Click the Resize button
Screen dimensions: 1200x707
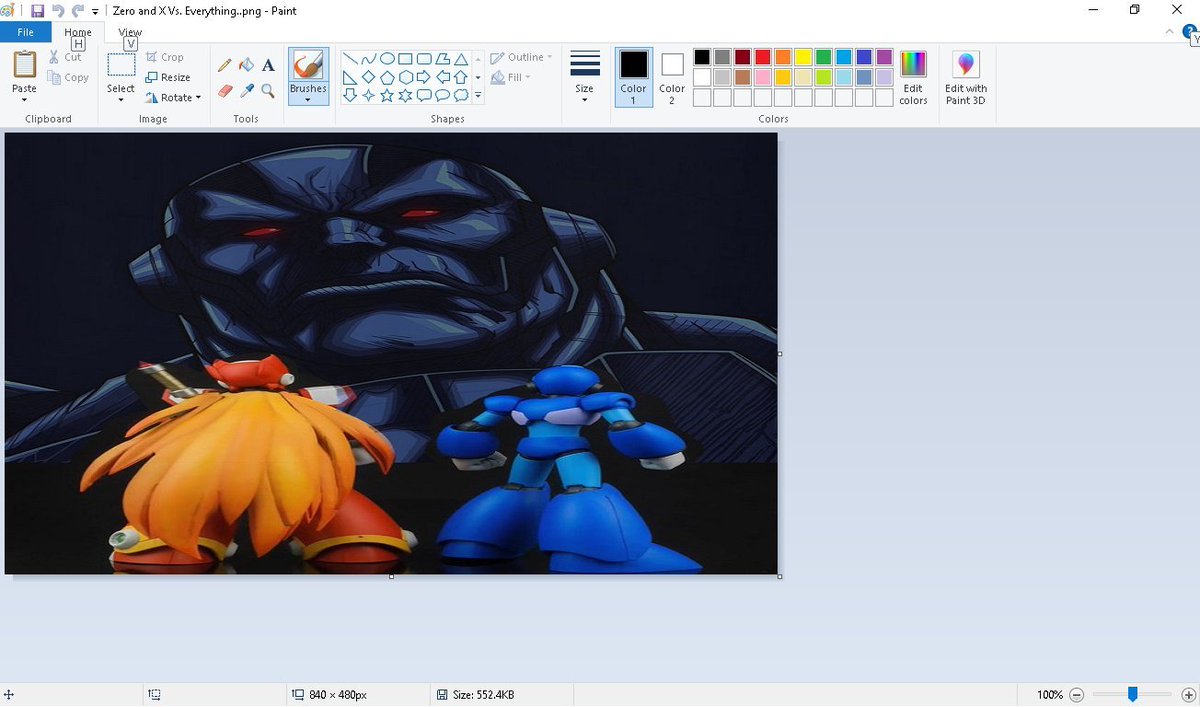(x=168, y=78)
